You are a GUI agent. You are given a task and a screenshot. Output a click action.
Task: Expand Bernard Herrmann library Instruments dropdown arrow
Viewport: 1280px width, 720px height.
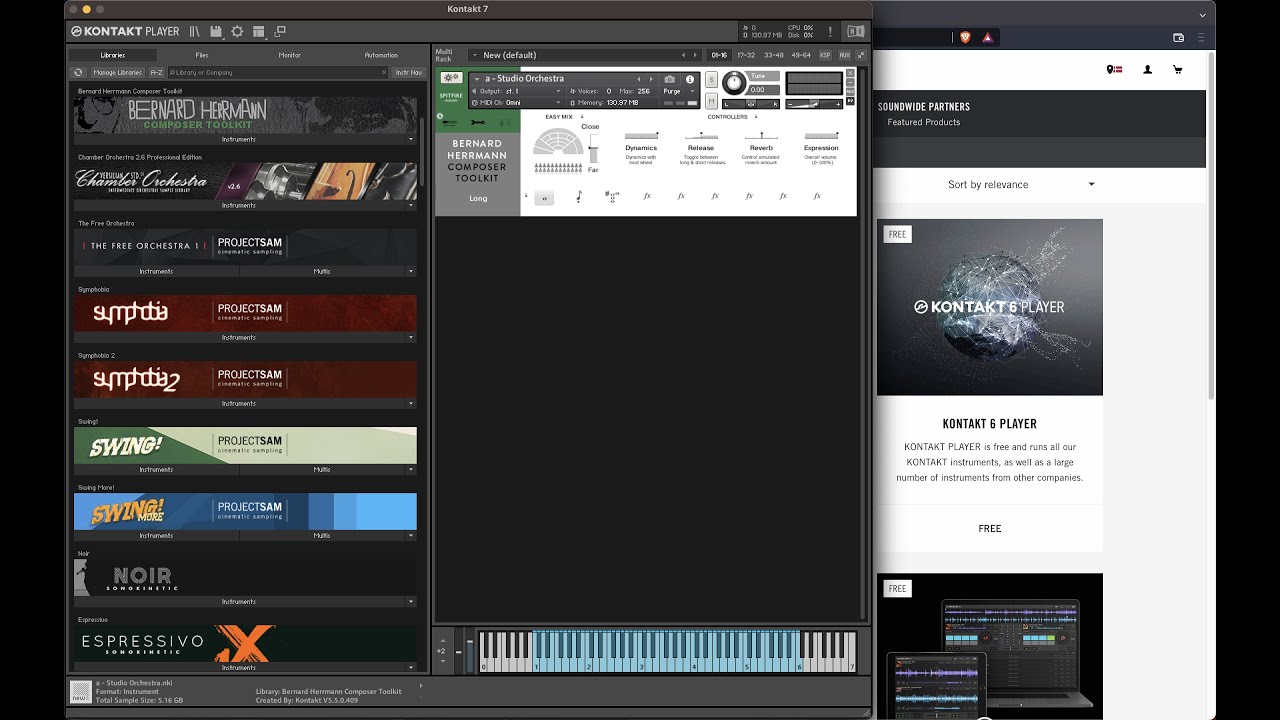point(410,139)
